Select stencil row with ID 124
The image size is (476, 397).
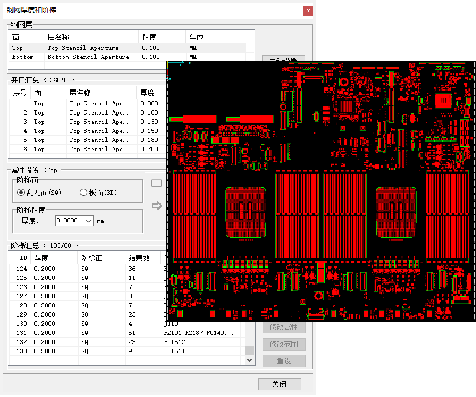tap(87, 268)
